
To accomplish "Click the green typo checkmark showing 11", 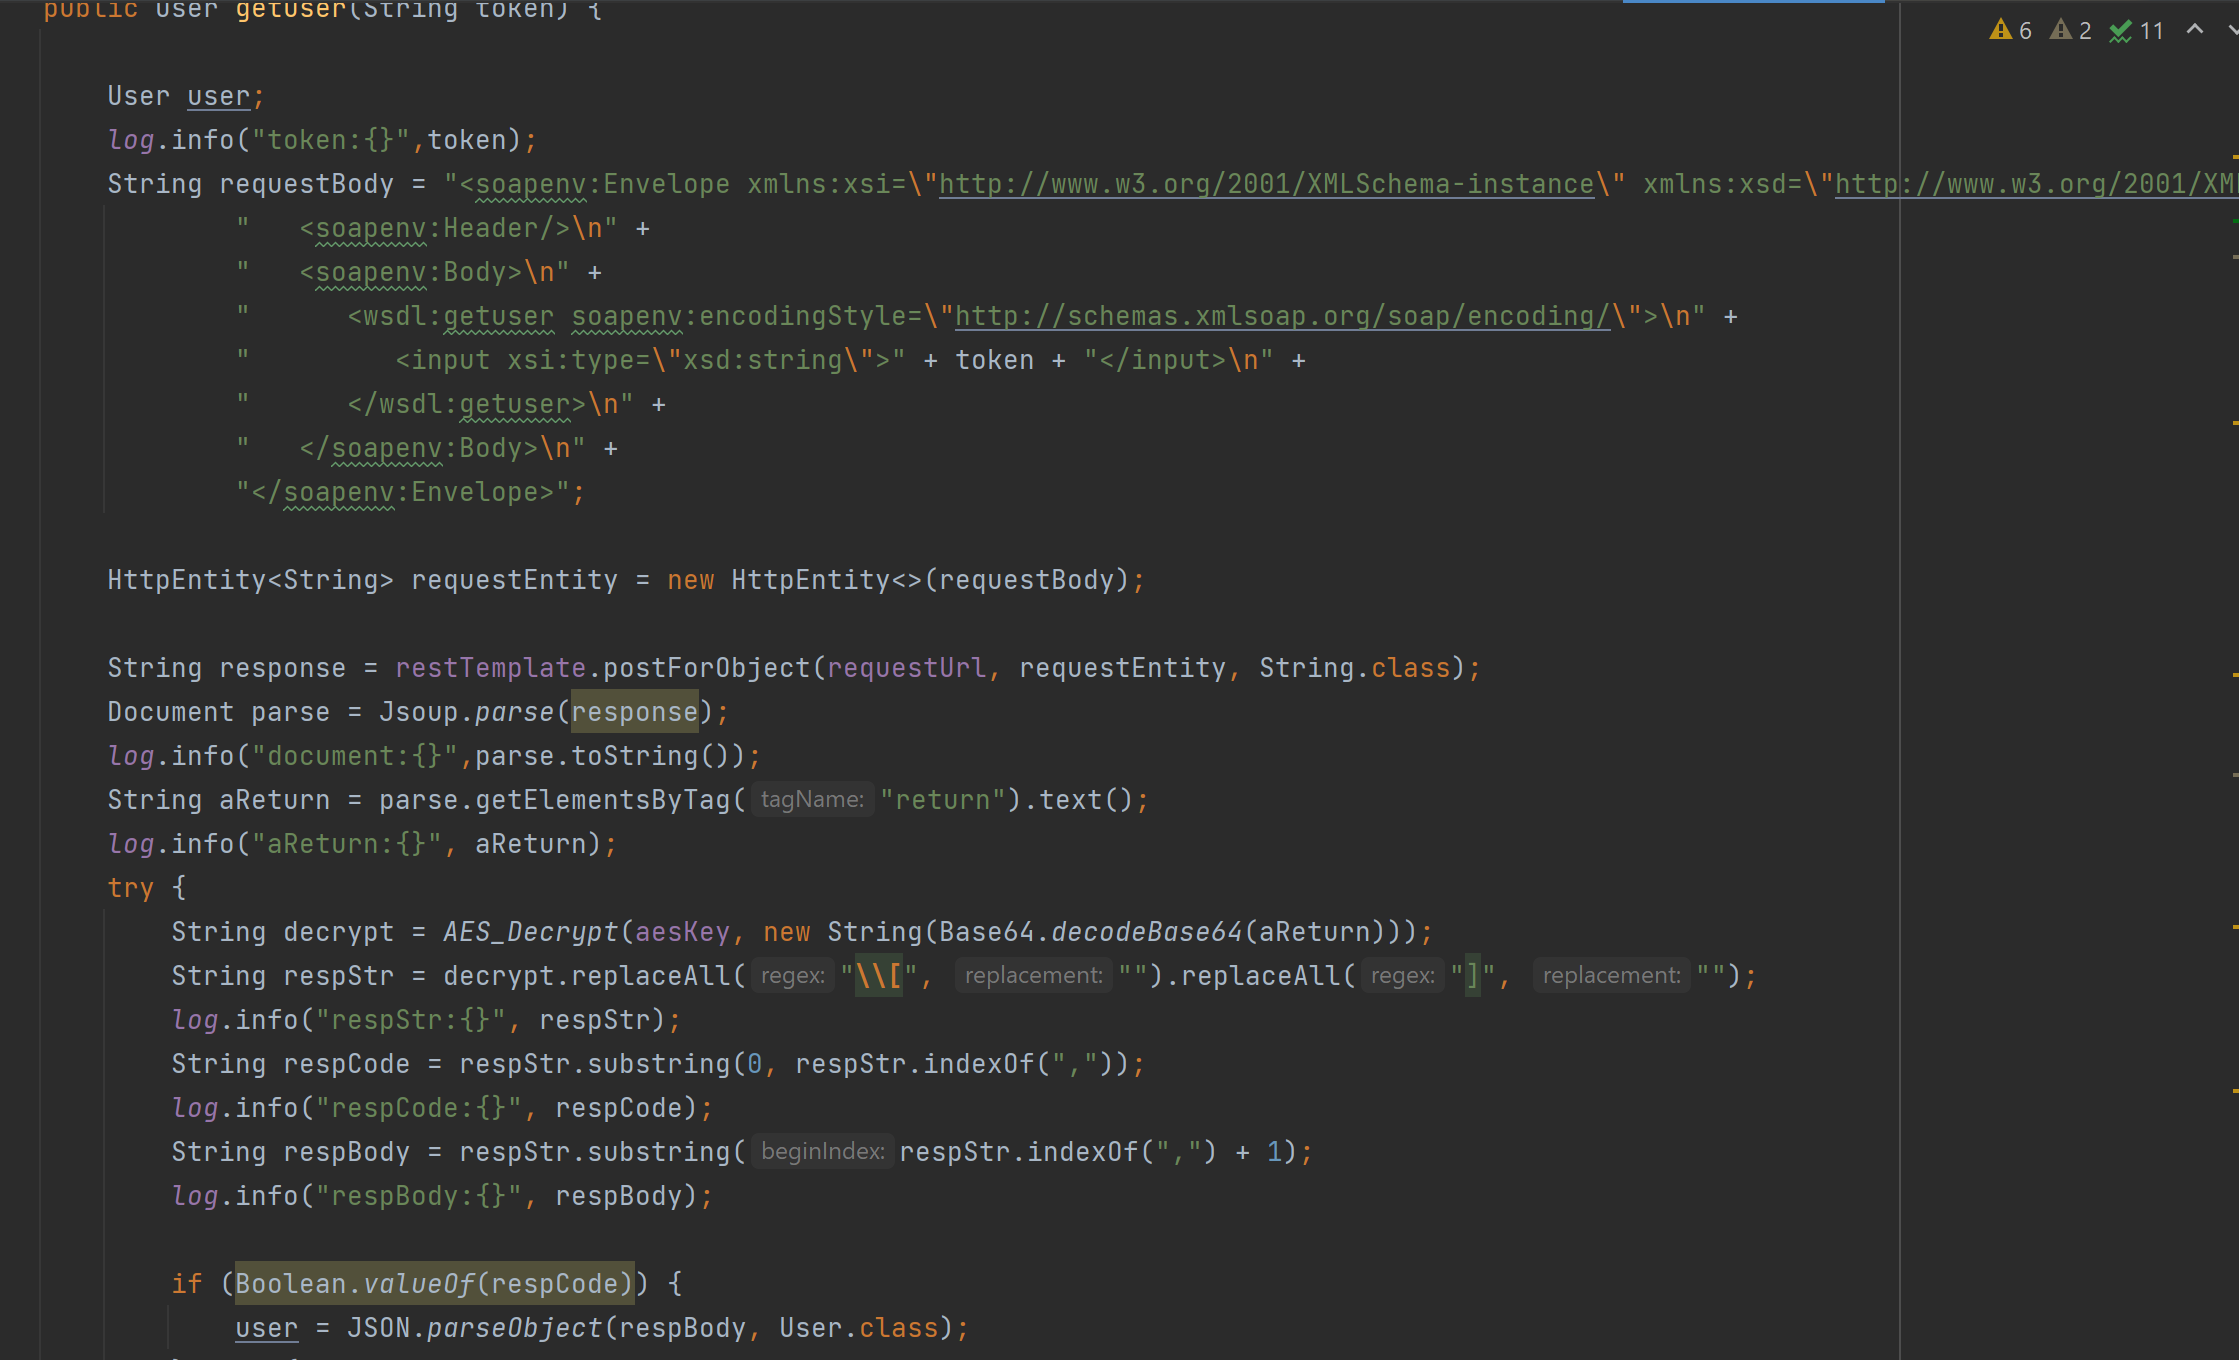I will tap(2136, 31).
